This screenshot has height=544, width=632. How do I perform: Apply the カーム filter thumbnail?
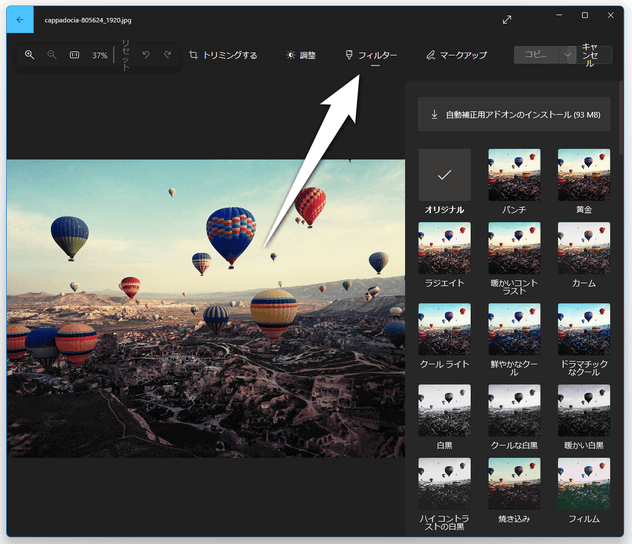[x=584, y=248]
